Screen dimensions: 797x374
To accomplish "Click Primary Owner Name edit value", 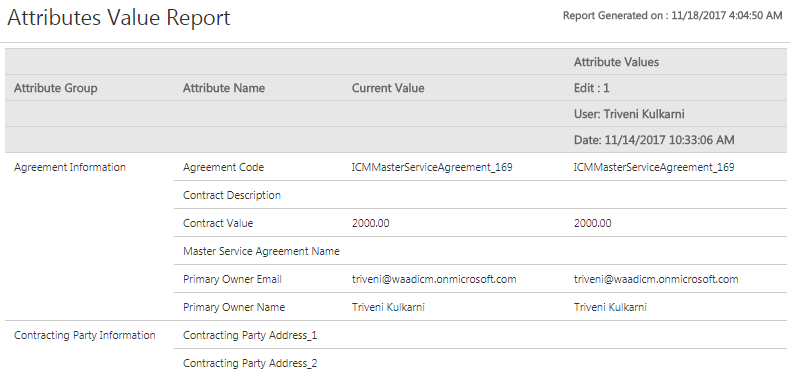I will (610, 307).
